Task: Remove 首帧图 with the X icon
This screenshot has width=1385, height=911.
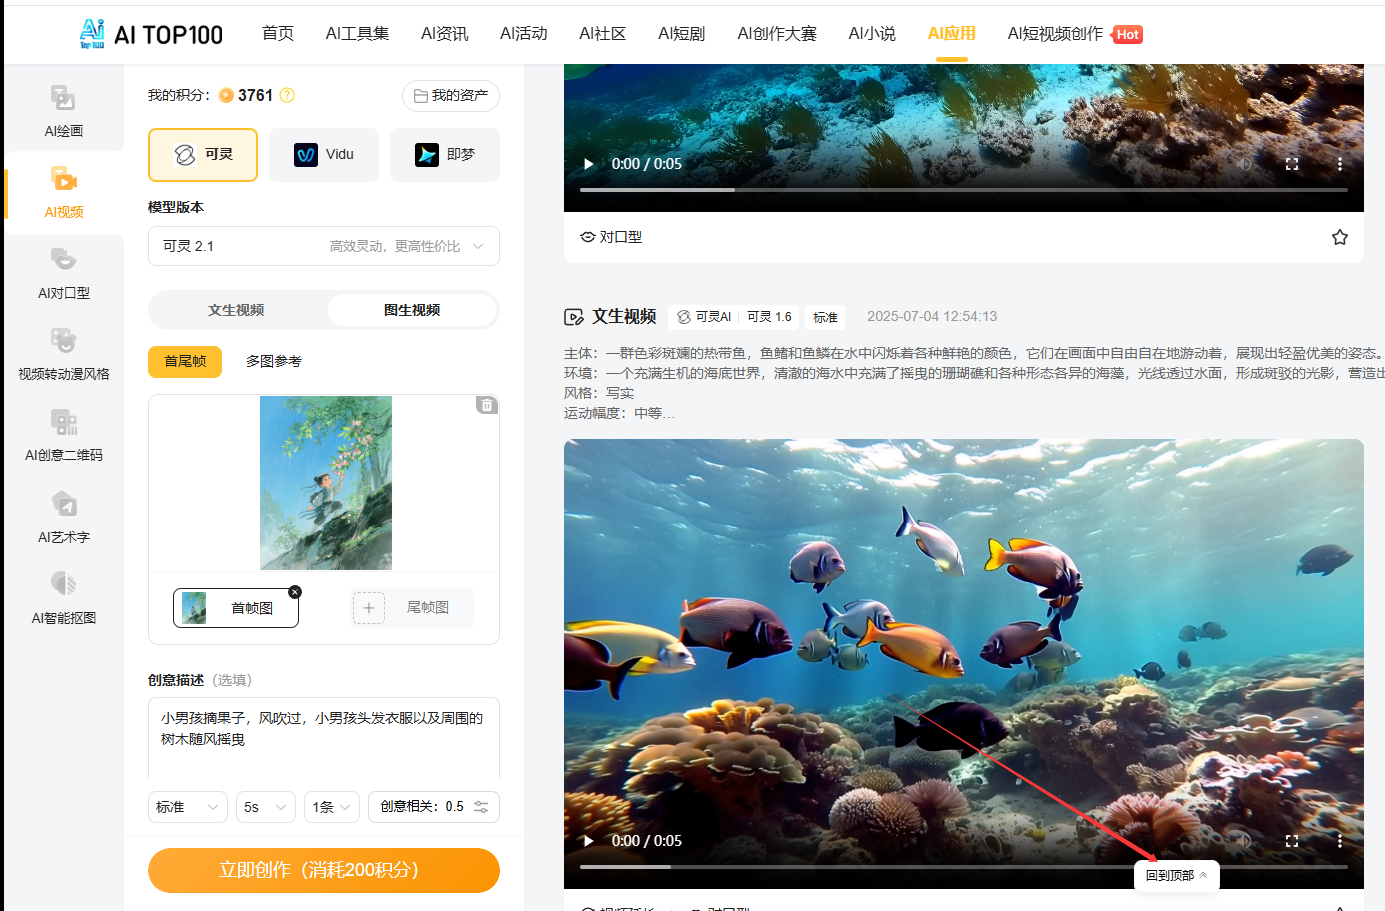Action: coord(295,592)
